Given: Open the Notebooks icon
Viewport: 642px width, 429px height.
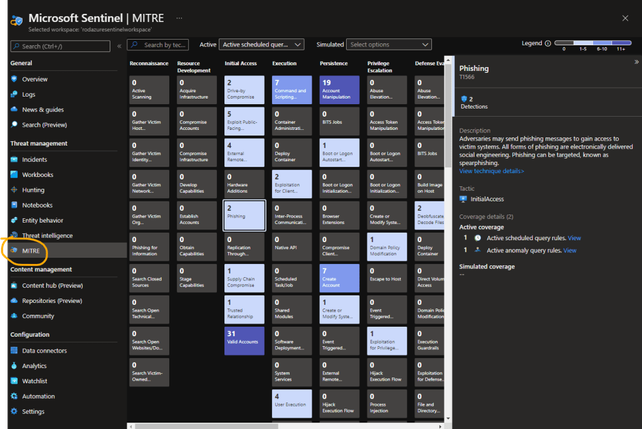Looking at the screenshot, I should point(14,205).
